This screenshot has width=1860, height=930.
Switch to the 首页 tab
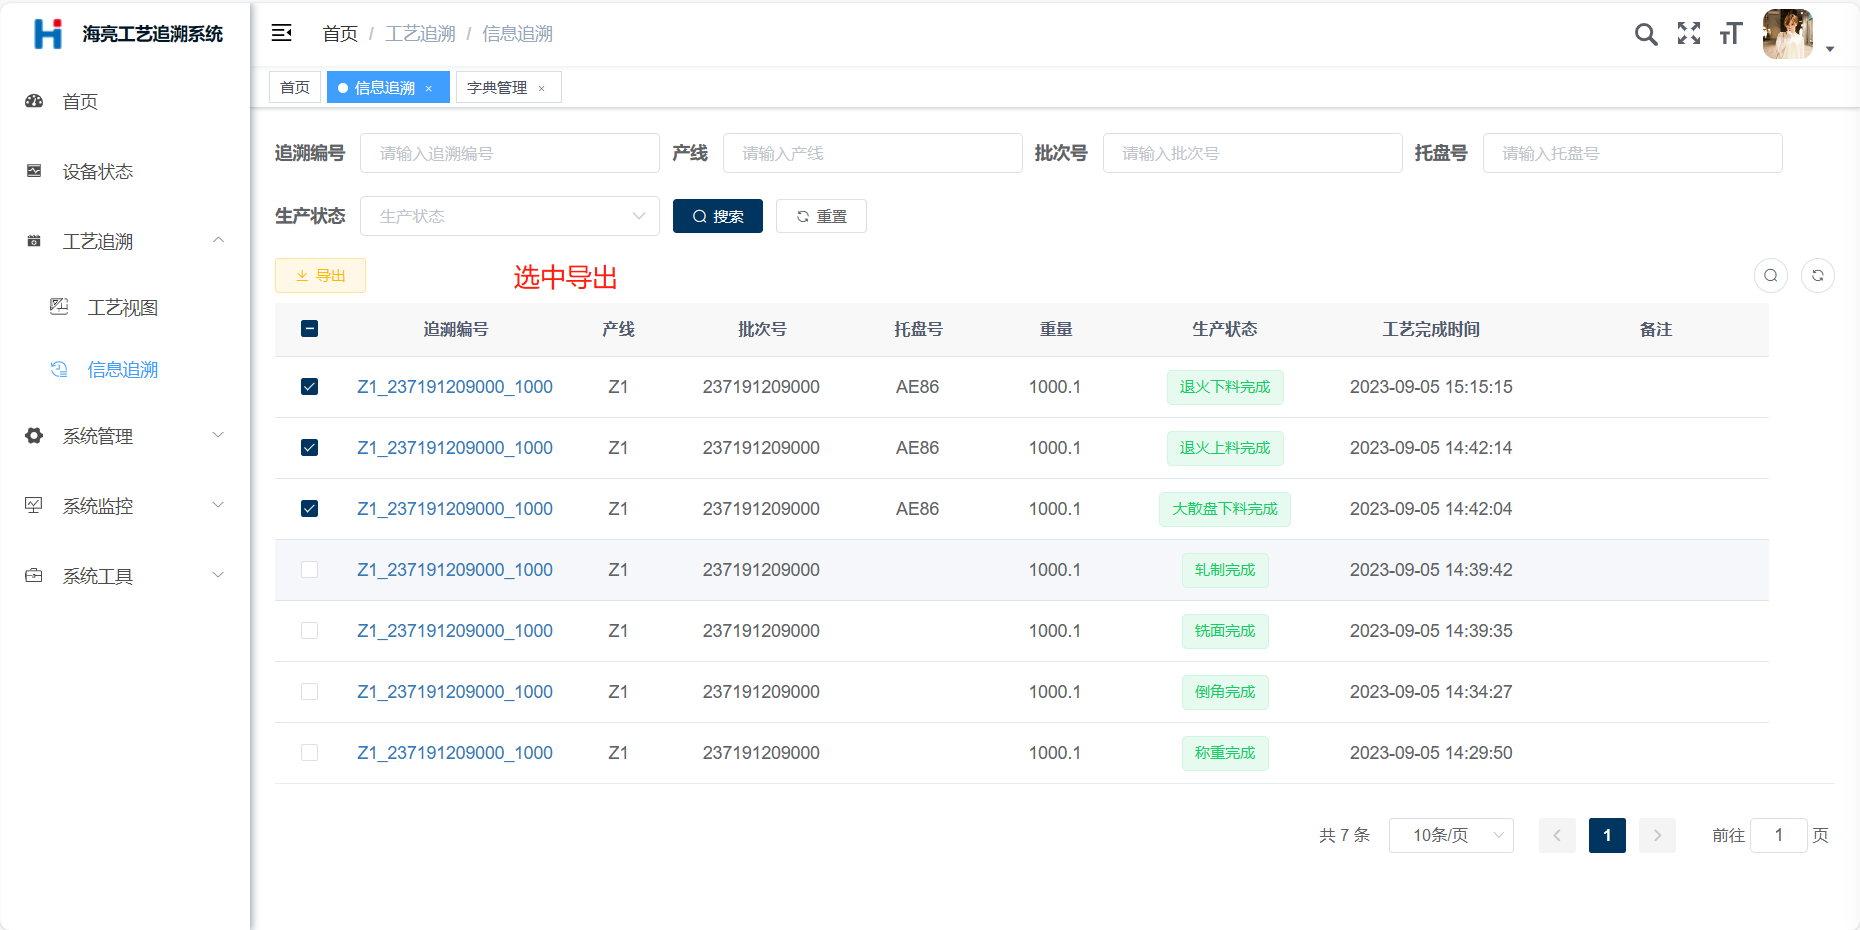(x=295, y=87)
